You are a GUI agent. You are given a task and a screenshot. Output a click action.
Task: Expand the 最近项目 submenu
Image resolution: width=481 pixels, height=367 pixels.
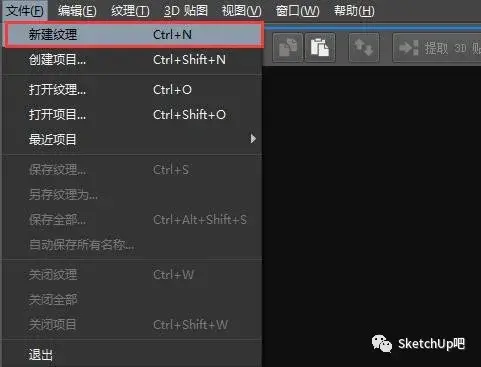coord(132,139)
